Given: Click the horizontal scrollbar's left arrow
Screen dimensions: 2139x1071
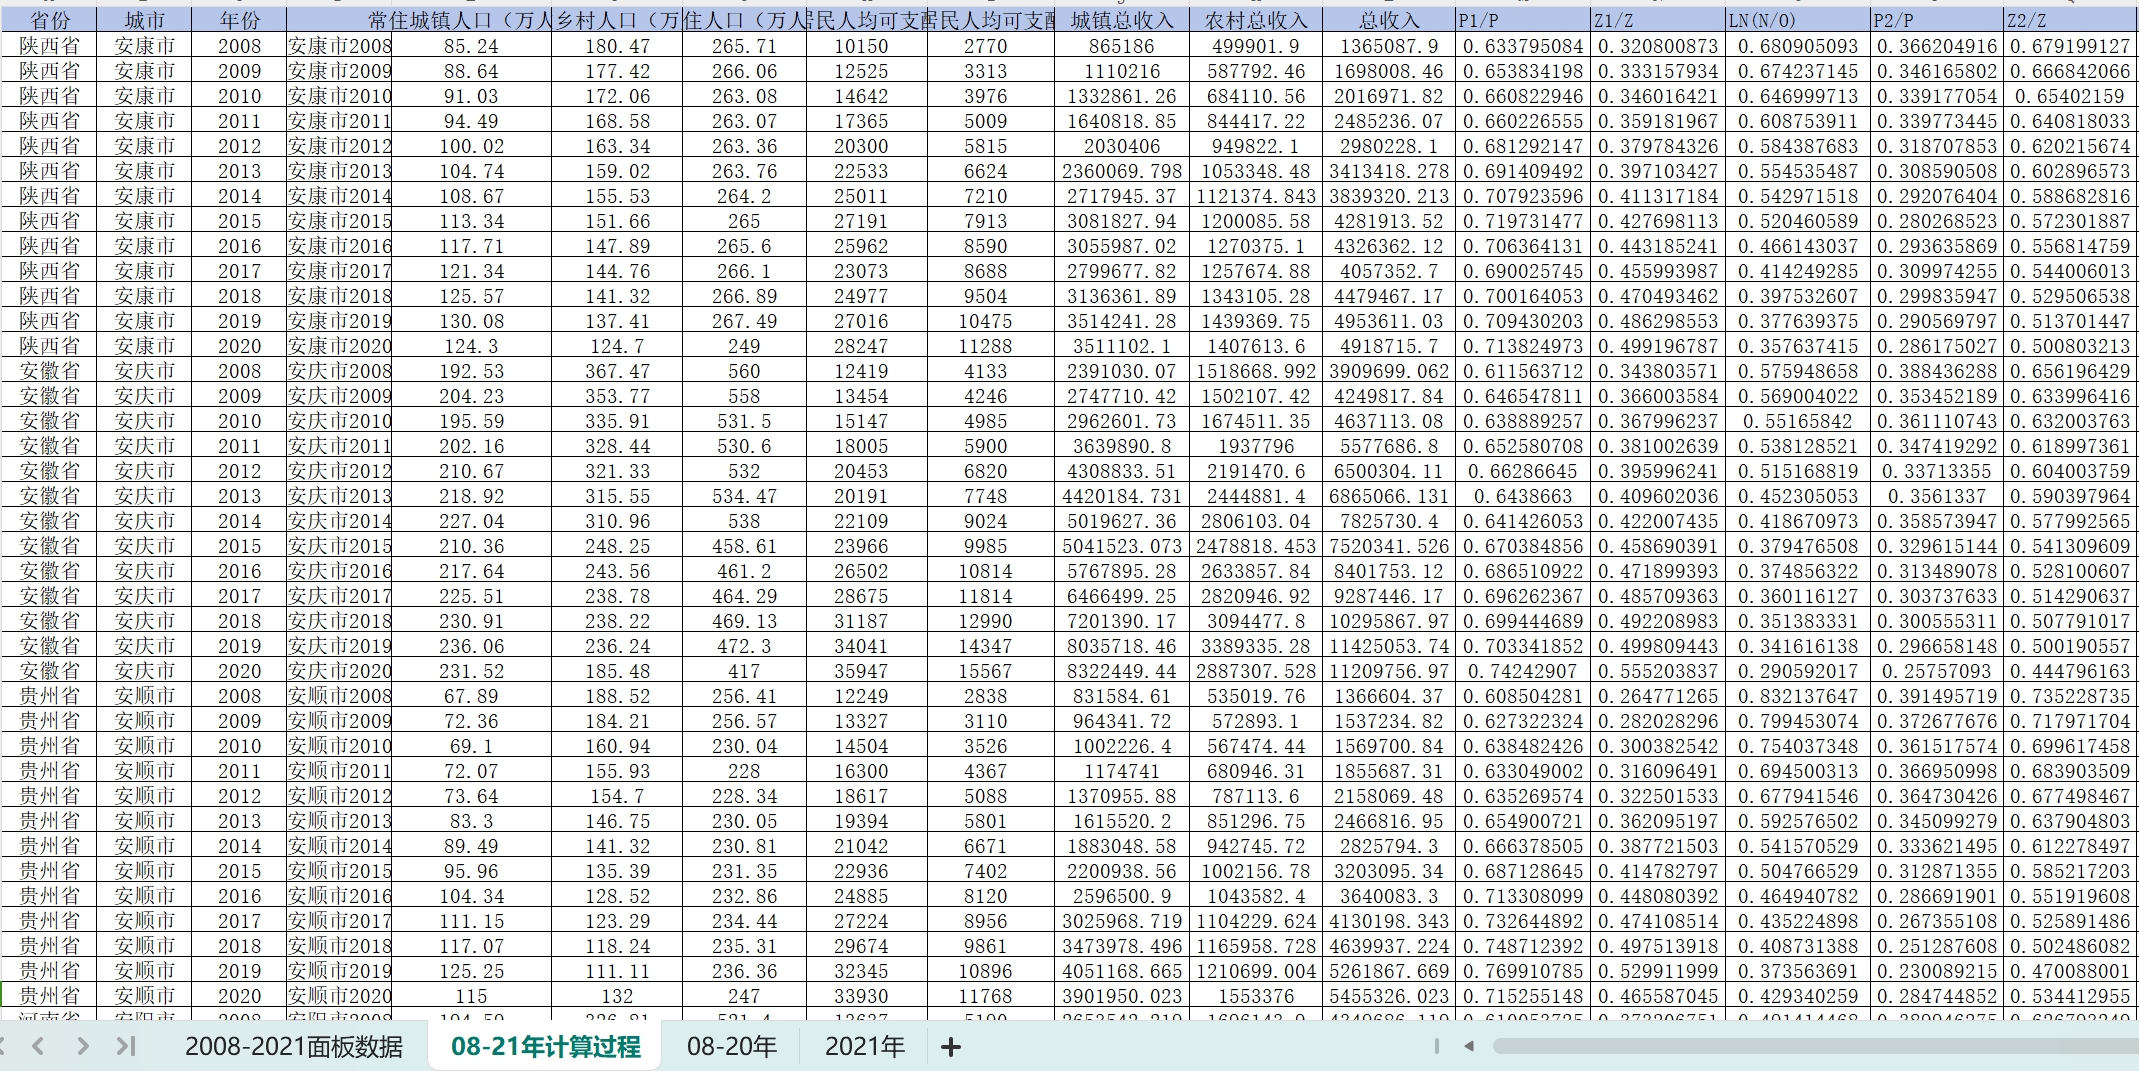Looking at the screenshot, I should pos(1469,1046).
